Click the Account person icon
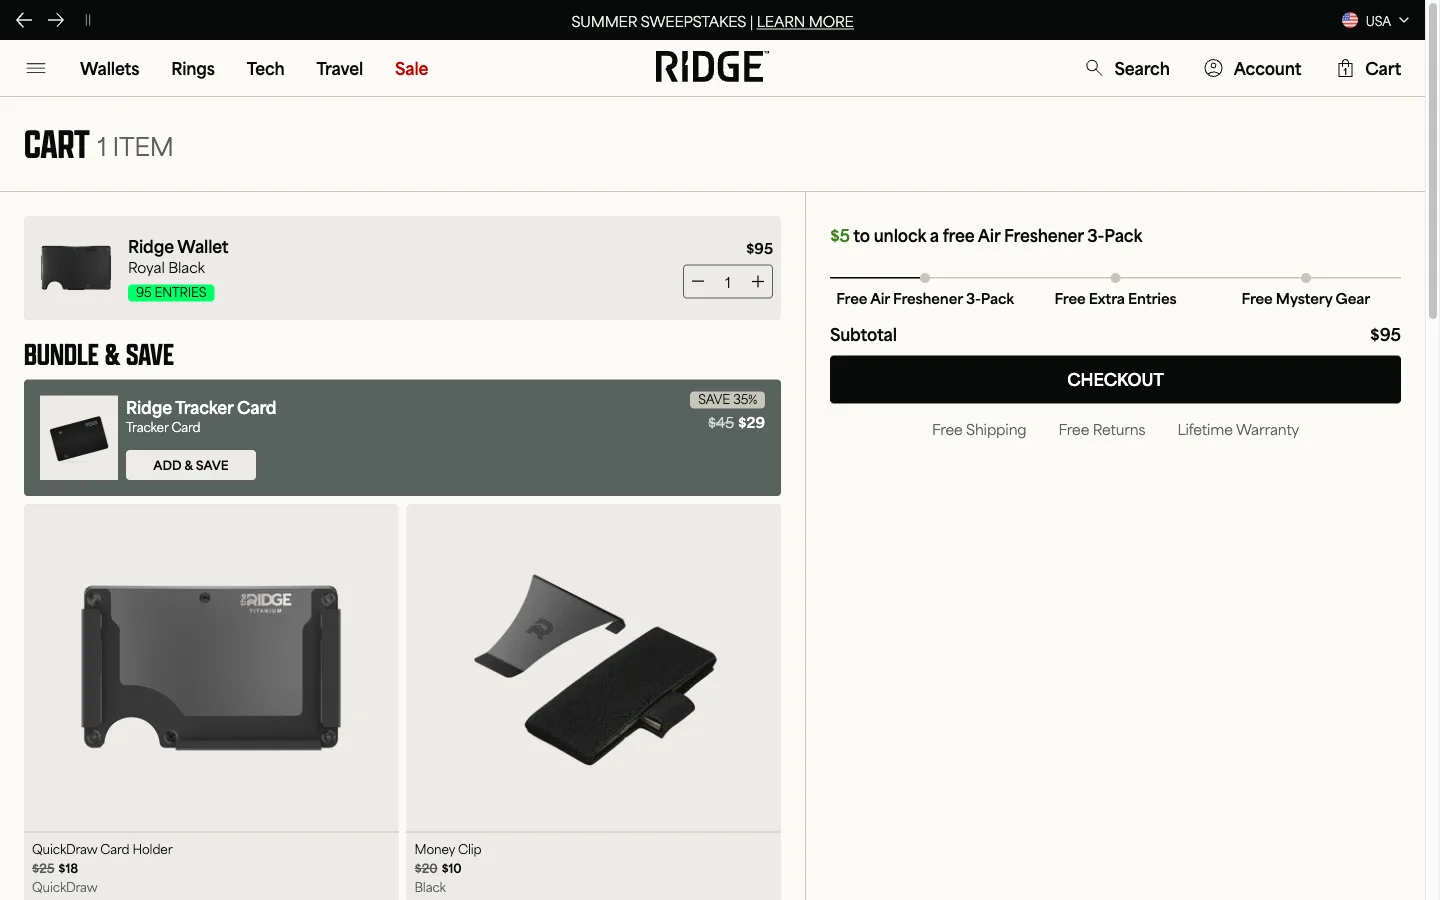 click(1213, 68)
